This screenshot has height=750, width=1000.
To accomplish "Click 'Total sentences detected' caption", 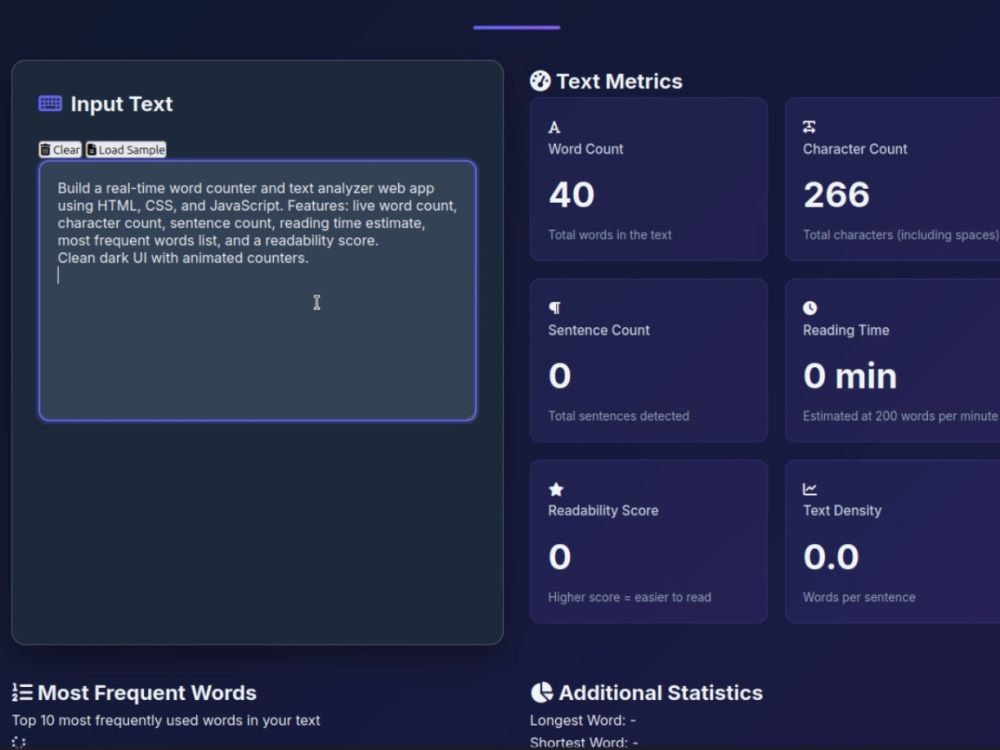I will [619, 416].
